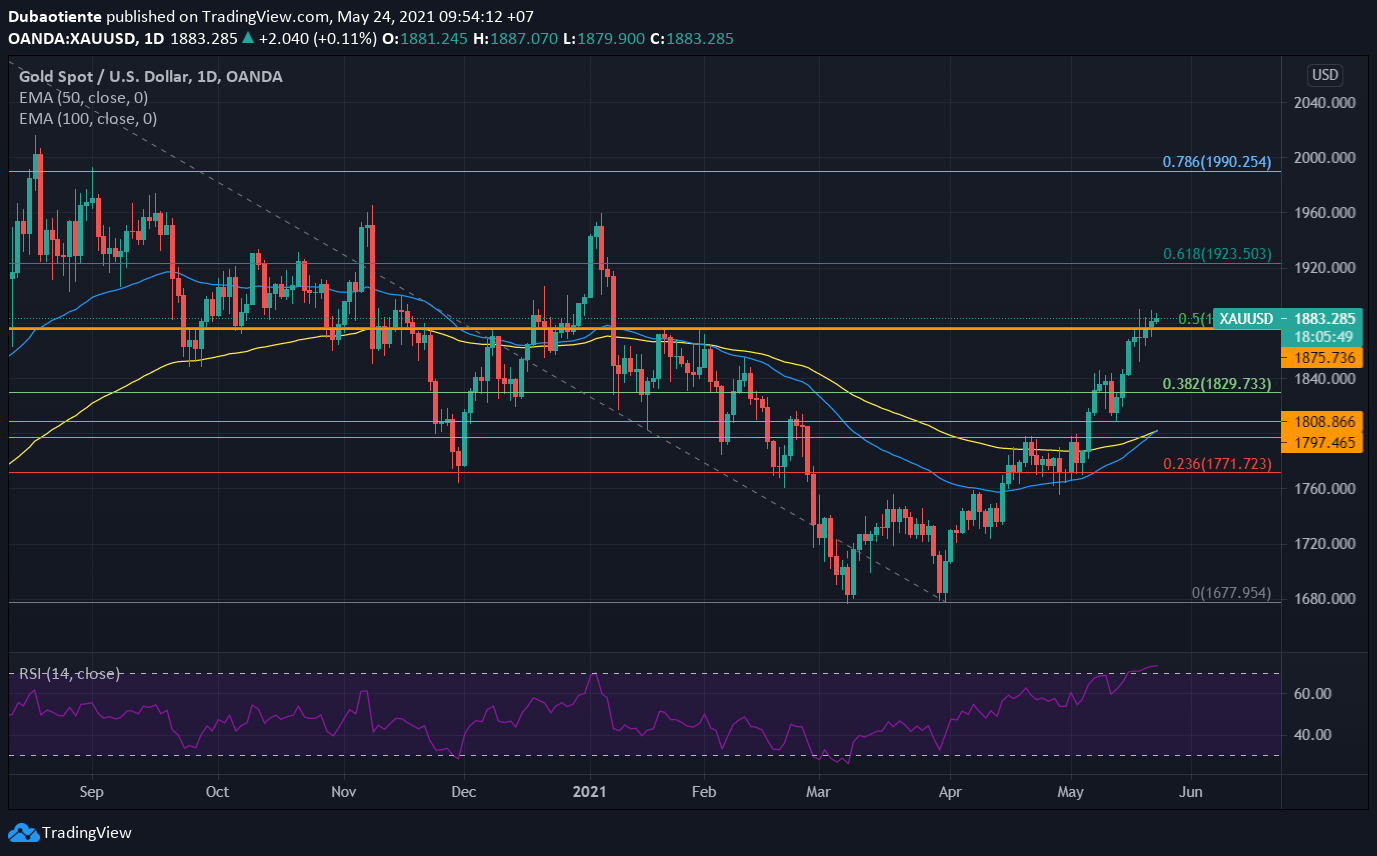Click the Gold Spot / U.S. Dollar title
1377x856 pixels.
point(150,77)
